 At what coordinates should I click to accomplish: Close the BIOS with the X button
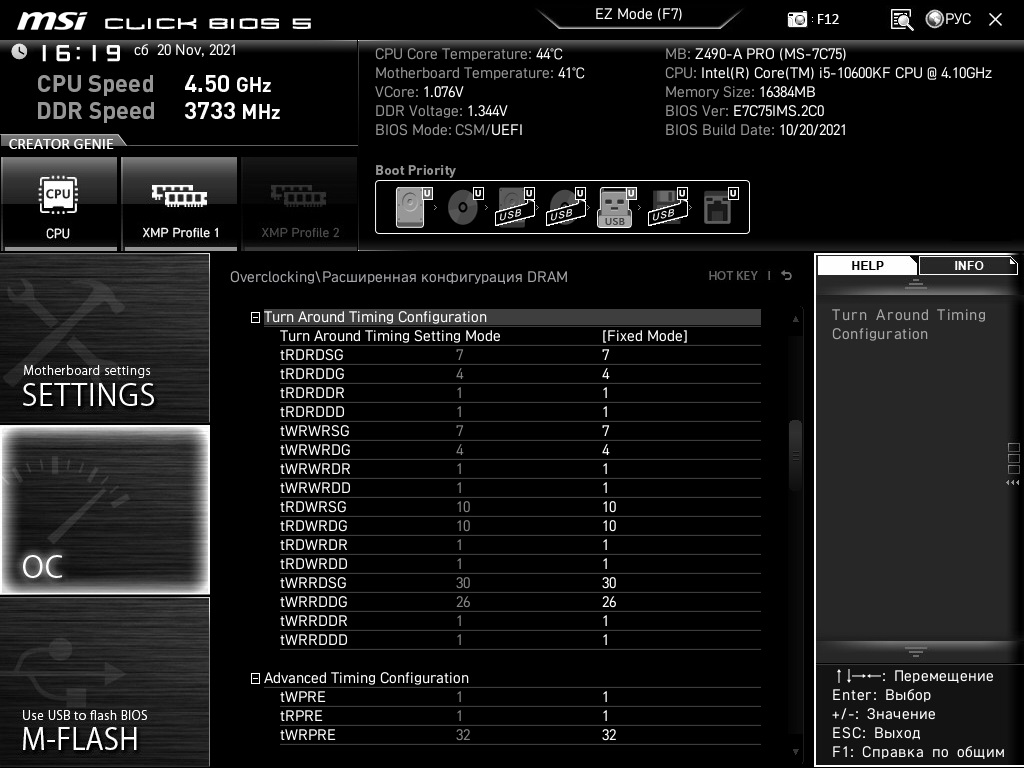995,20
